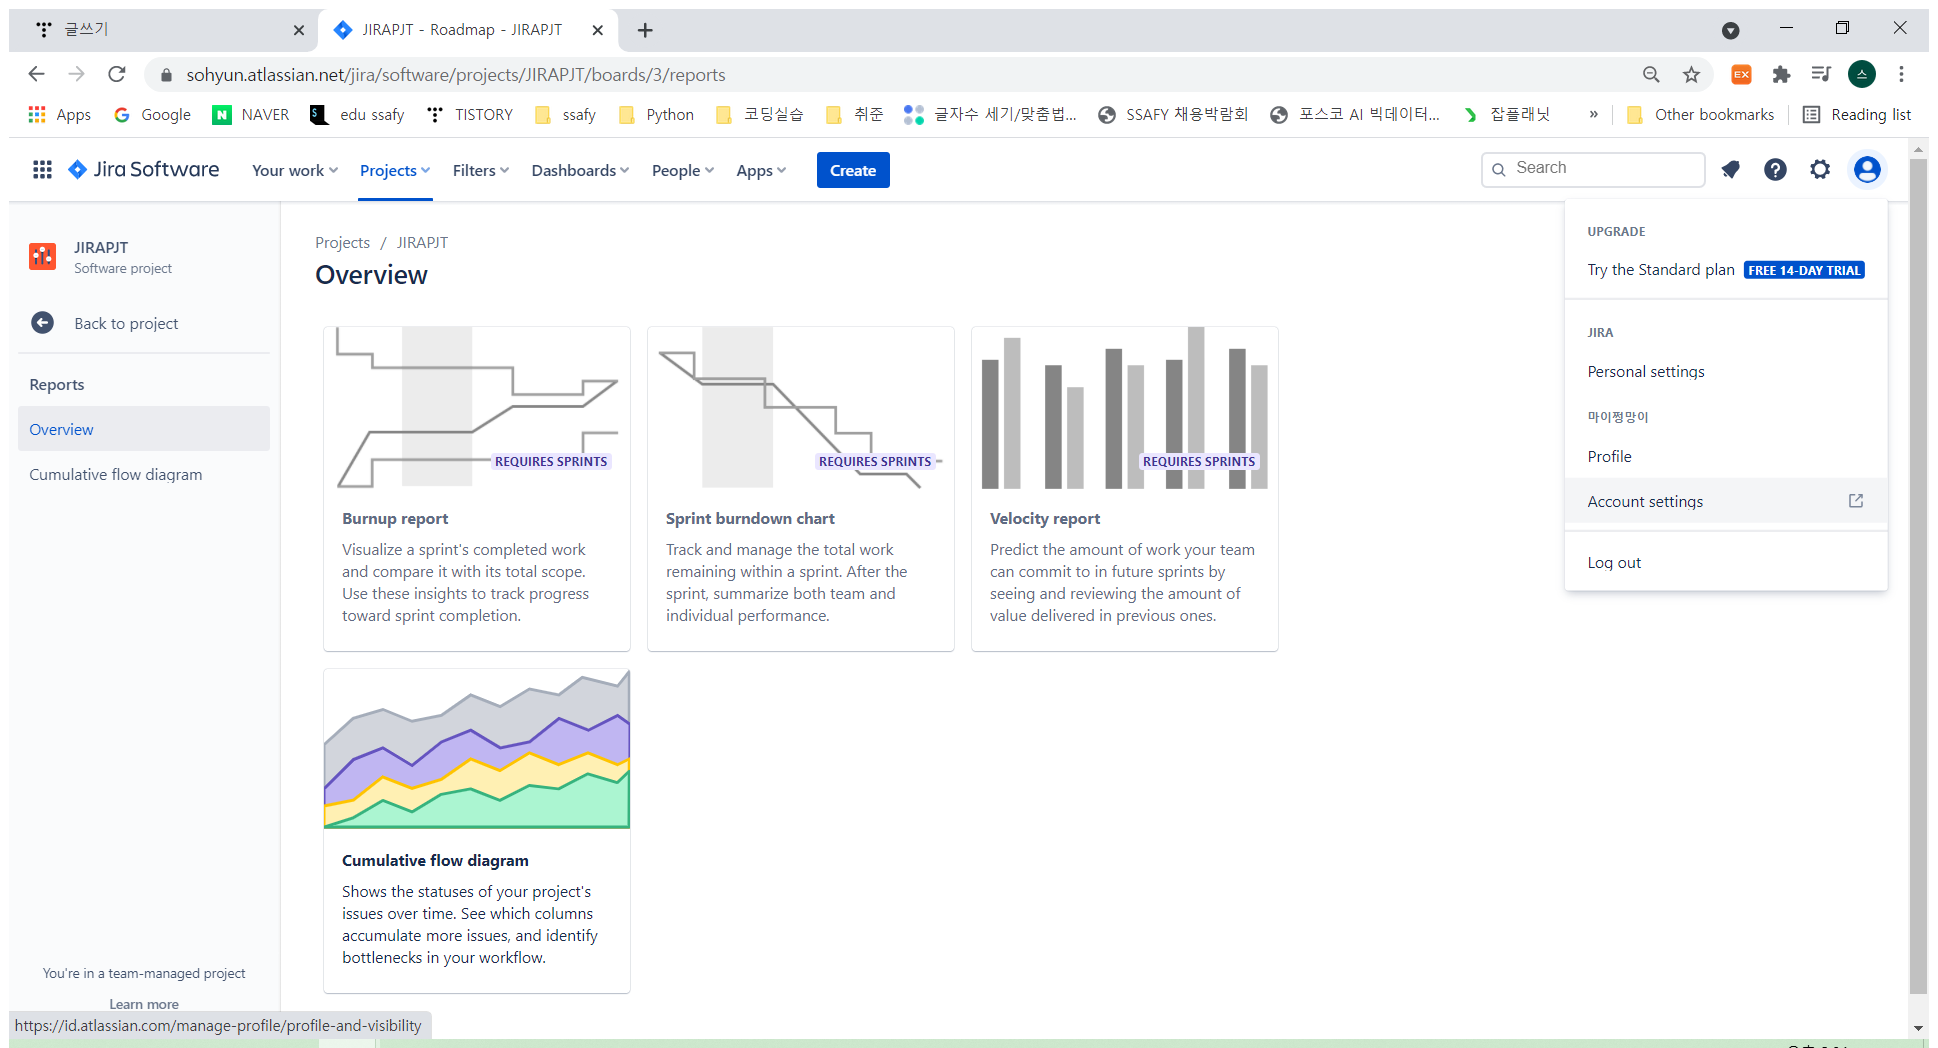Open Other bookmarks folder
The image size is (1938, 1048).
[1701, 115]
